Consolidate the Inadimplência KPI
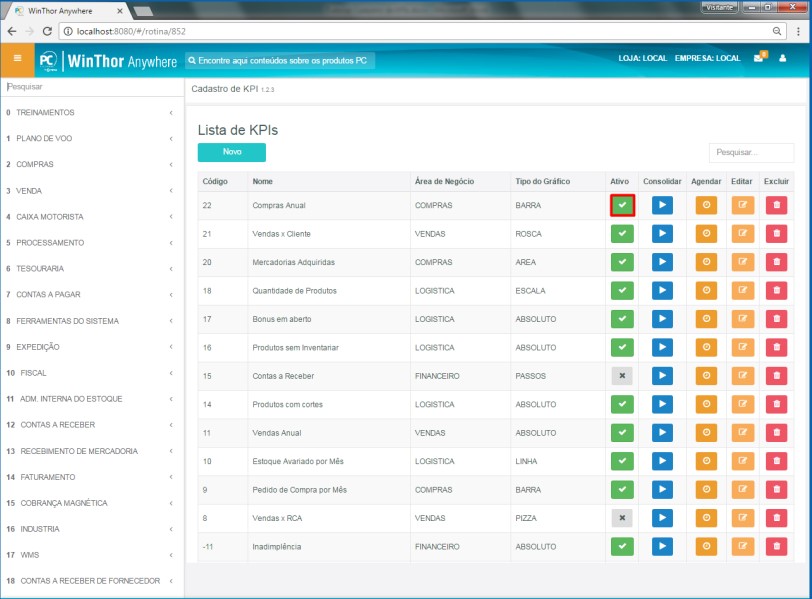Screen dimensions: 812x599 pos(662,546)
